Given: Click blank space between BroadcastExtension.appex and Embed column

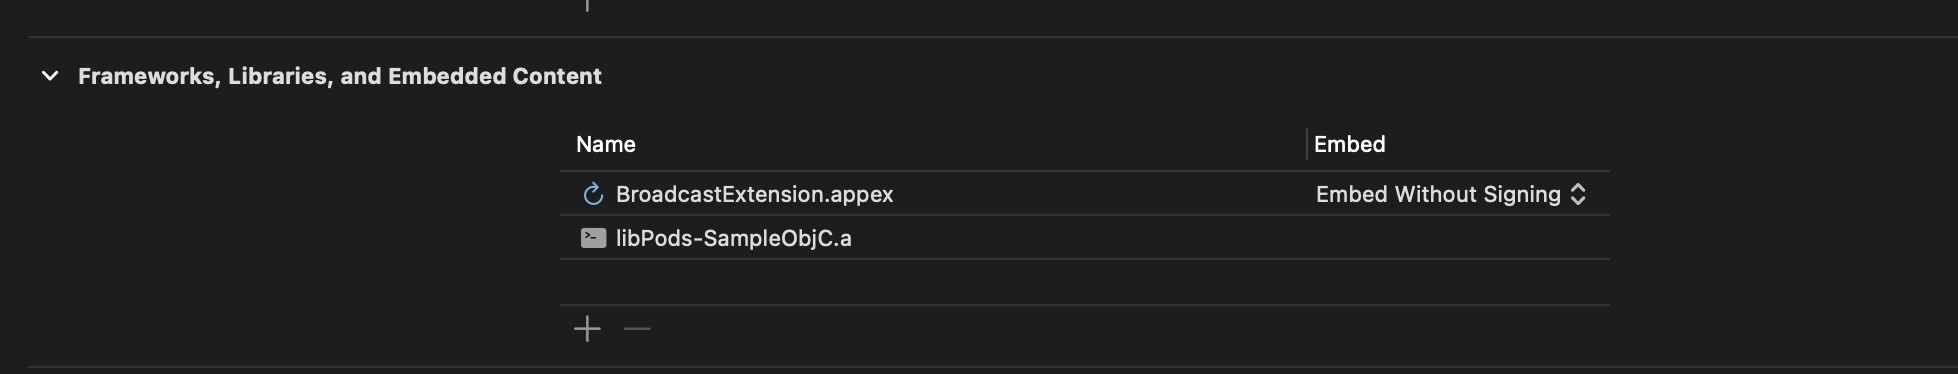Looking at the screenshot, I should click(x=1100, y=194).
